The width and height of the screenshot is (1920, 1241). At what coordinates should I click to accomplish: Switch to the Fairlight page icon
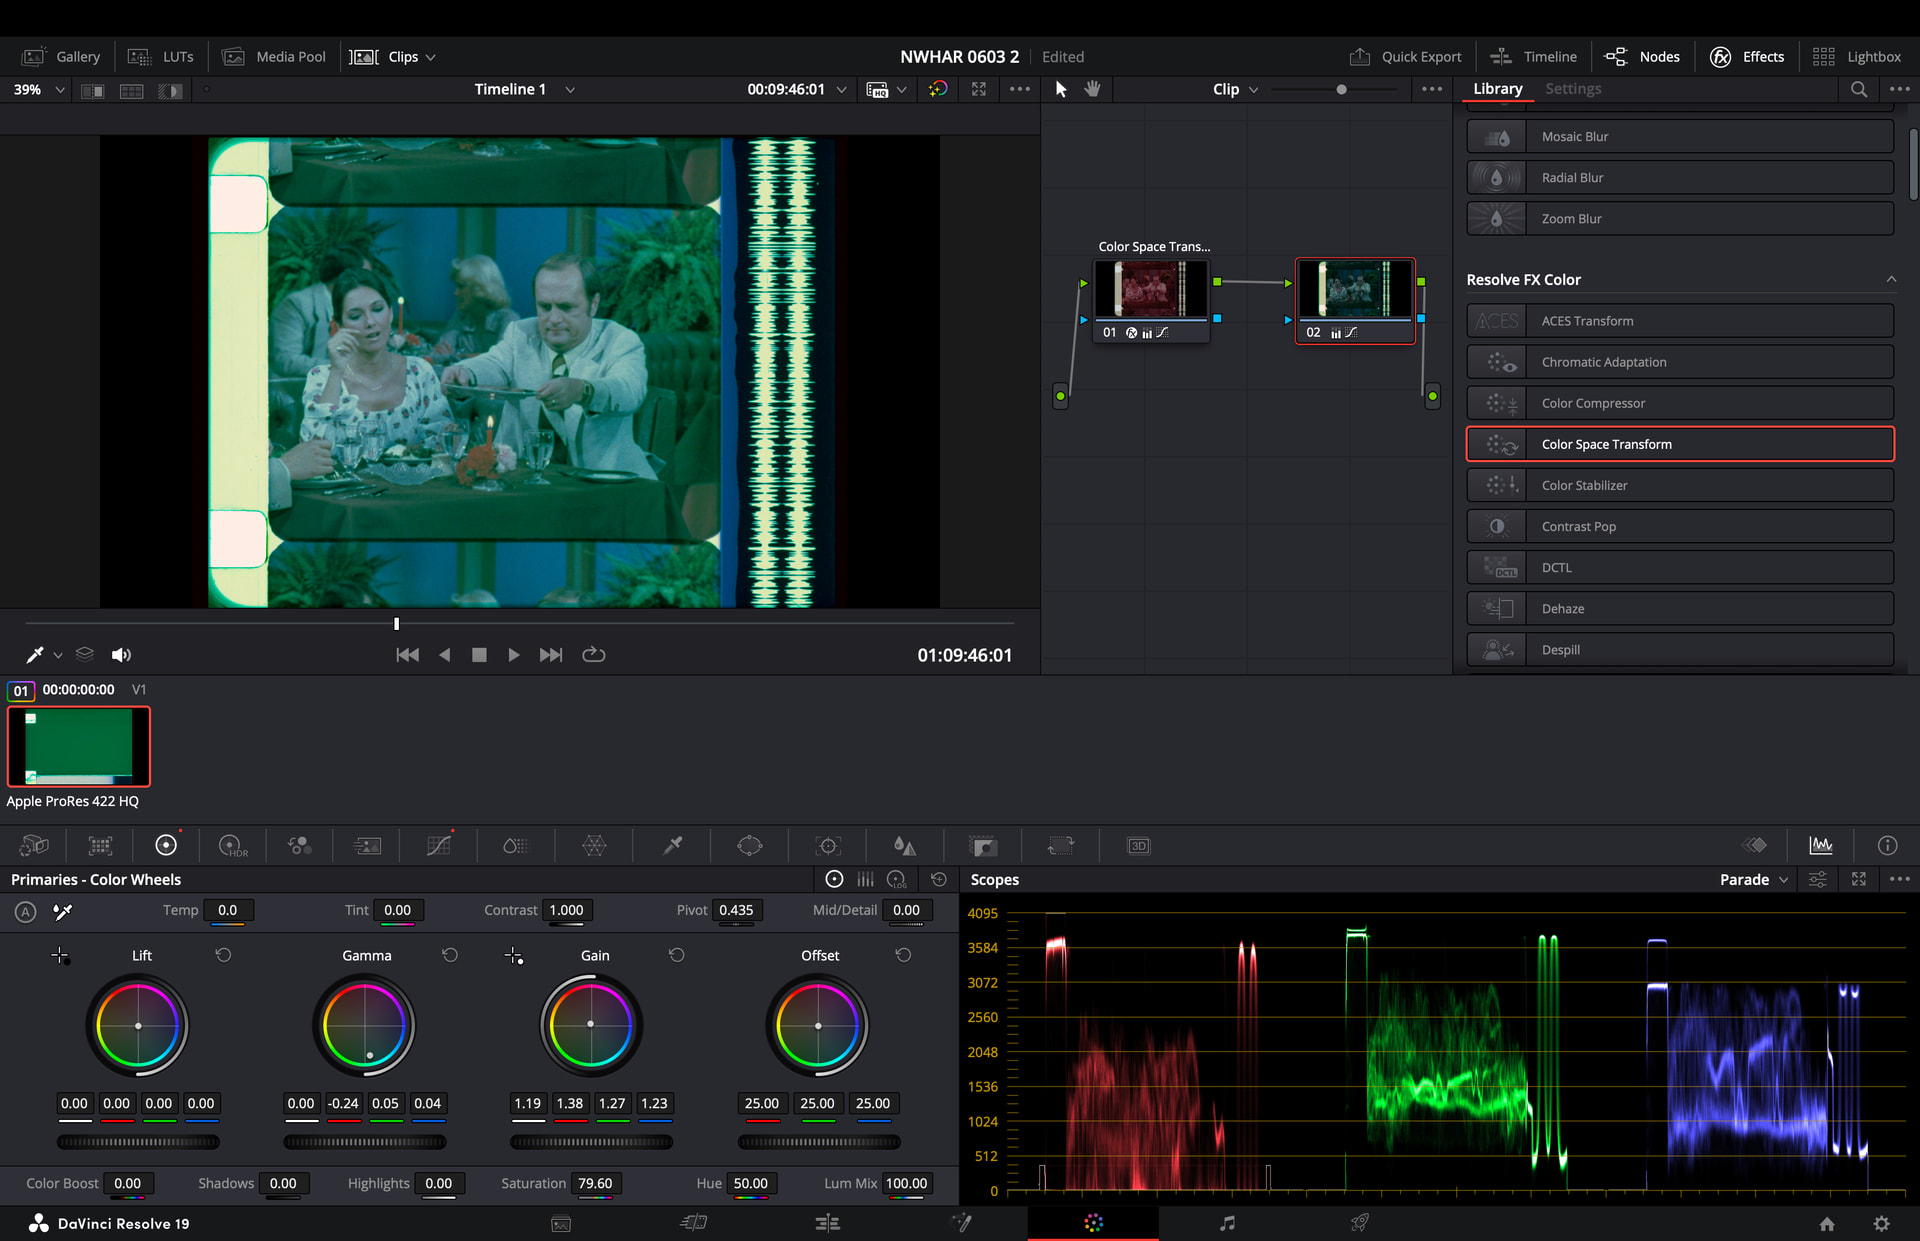click(1227, 1222)
